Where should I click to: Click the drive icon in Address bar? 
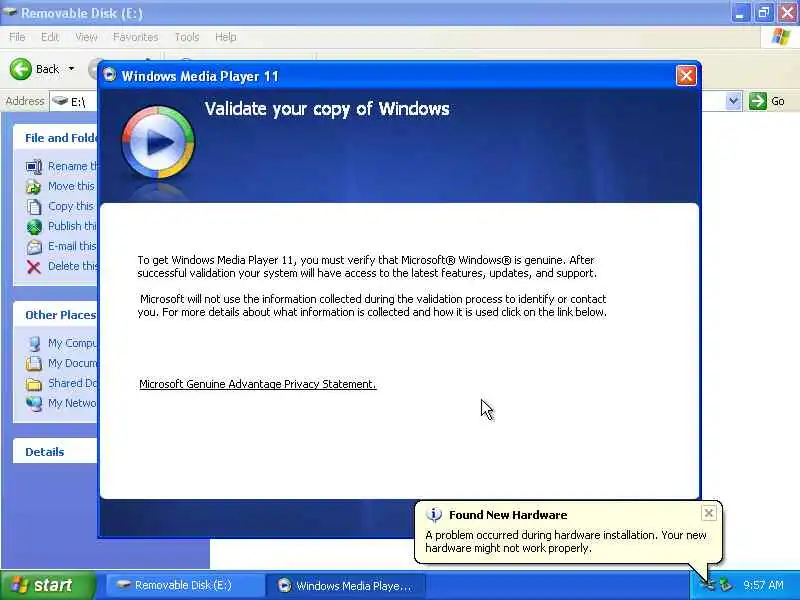60,101
